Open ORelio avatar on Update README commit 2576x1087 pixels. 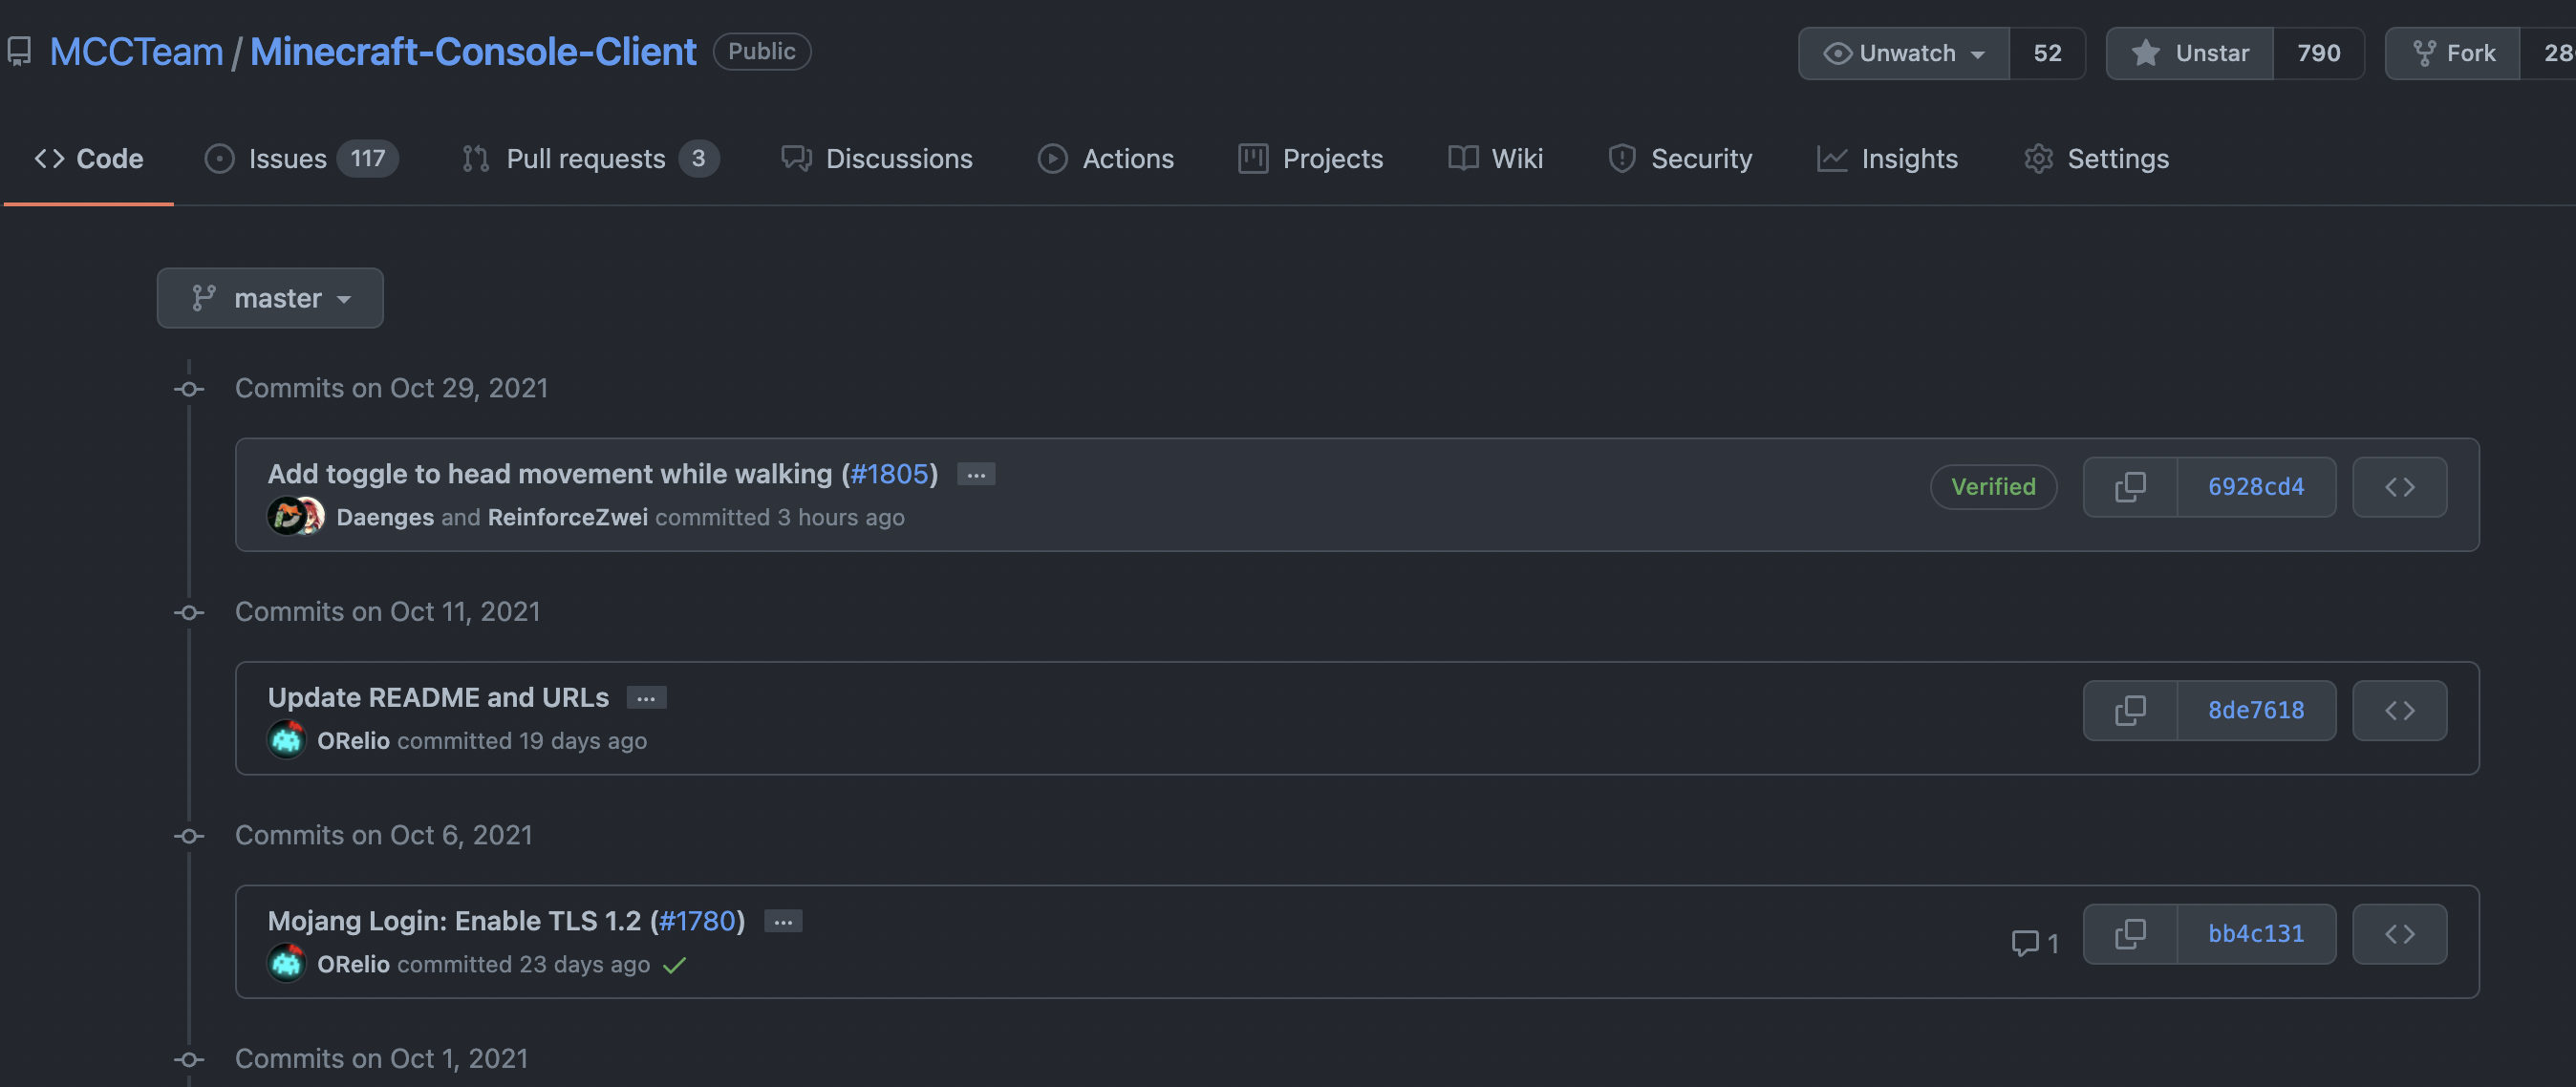[x=287, y=740]
